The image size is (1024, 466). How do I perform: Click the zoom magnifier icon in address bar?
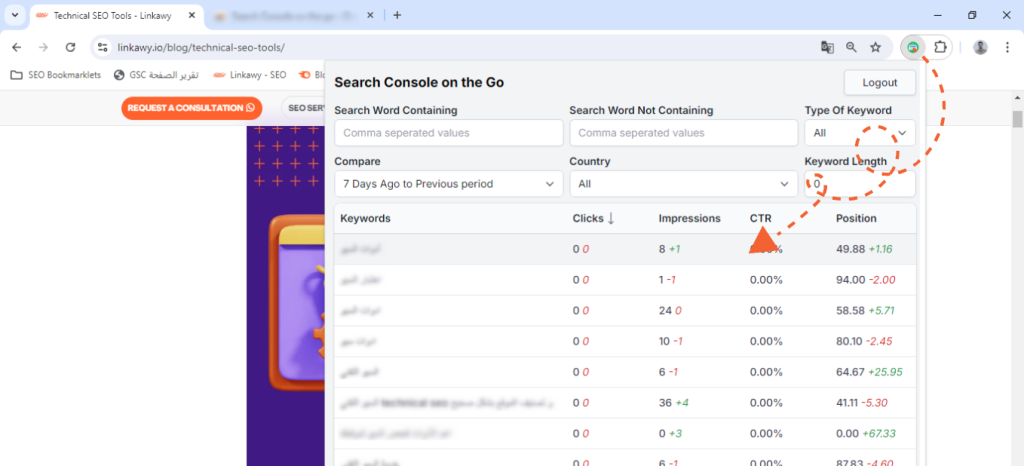[x=851, y=47]
